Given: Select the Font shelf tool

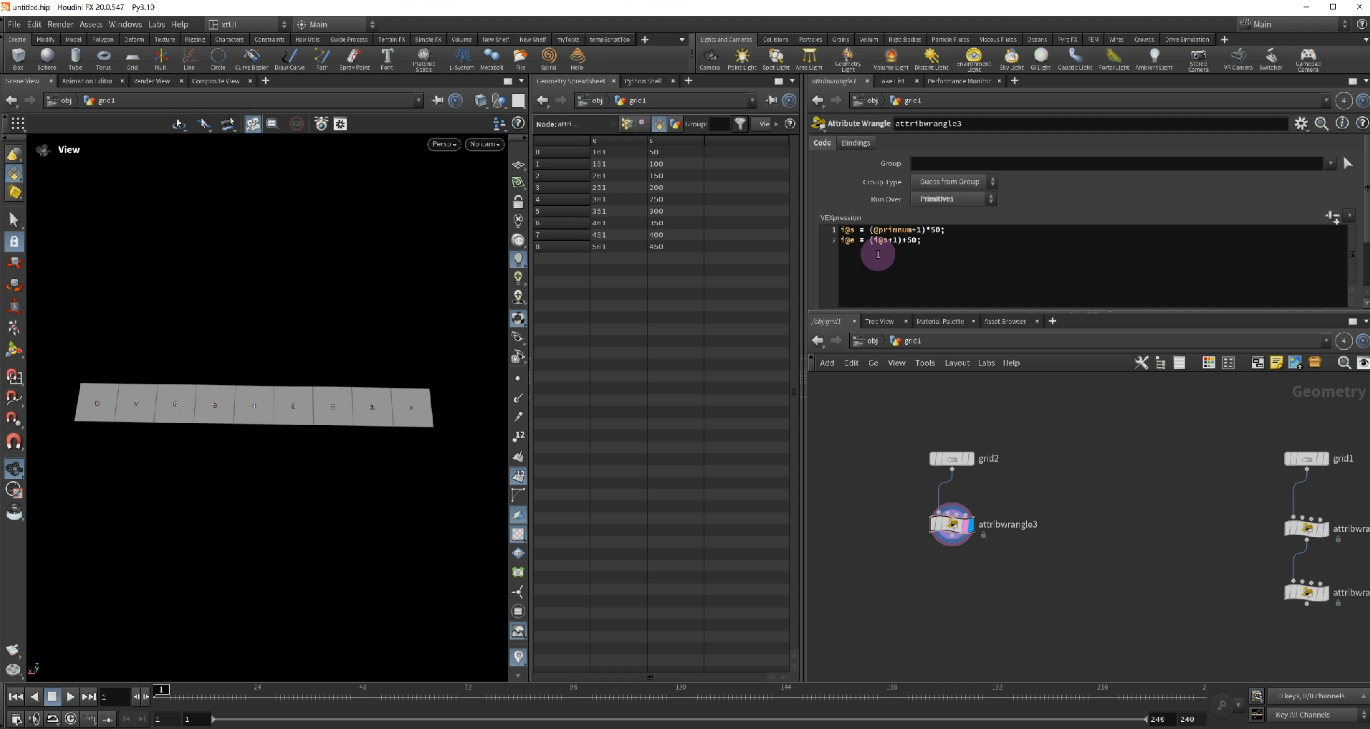Looking at the screenshot, I should point(386,59).
